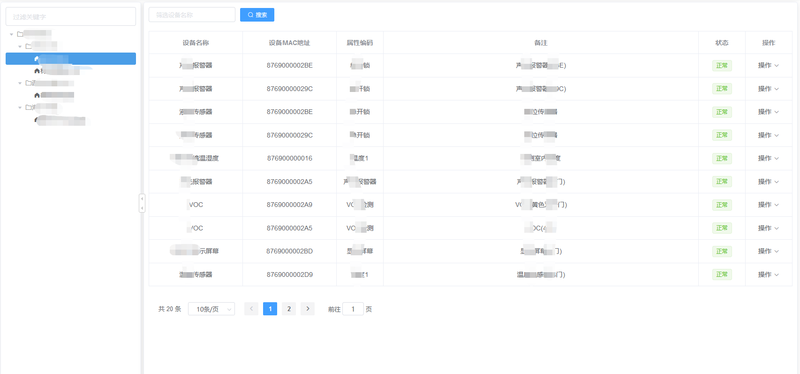Screen dimensions: 800x374
Task: Click 正常 status tag in 8769000002BD row
Action: [722, 251]
